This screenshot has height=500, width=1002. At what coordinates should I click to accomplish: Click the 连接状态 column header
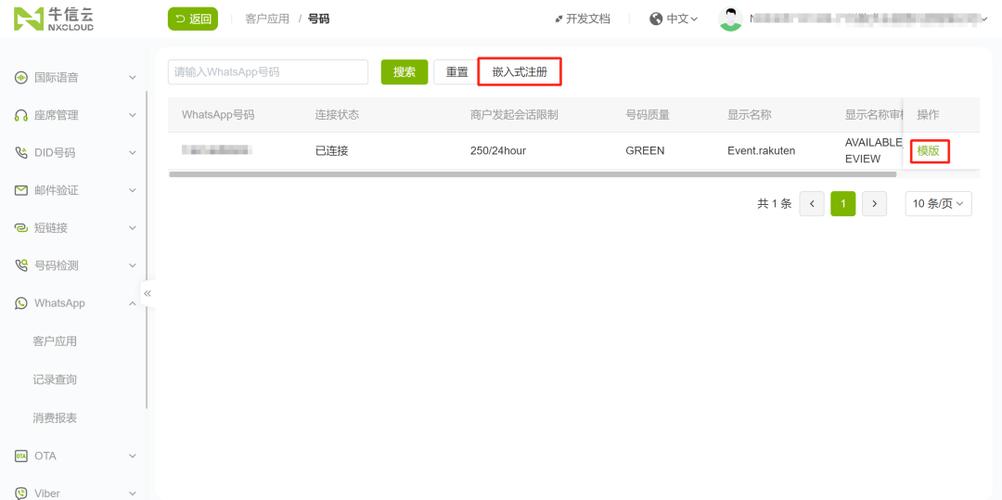(x=337, y=115)
